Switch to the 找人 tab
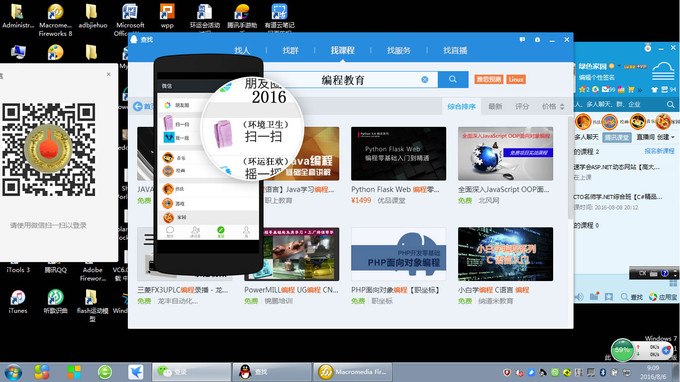 [242, 50]
